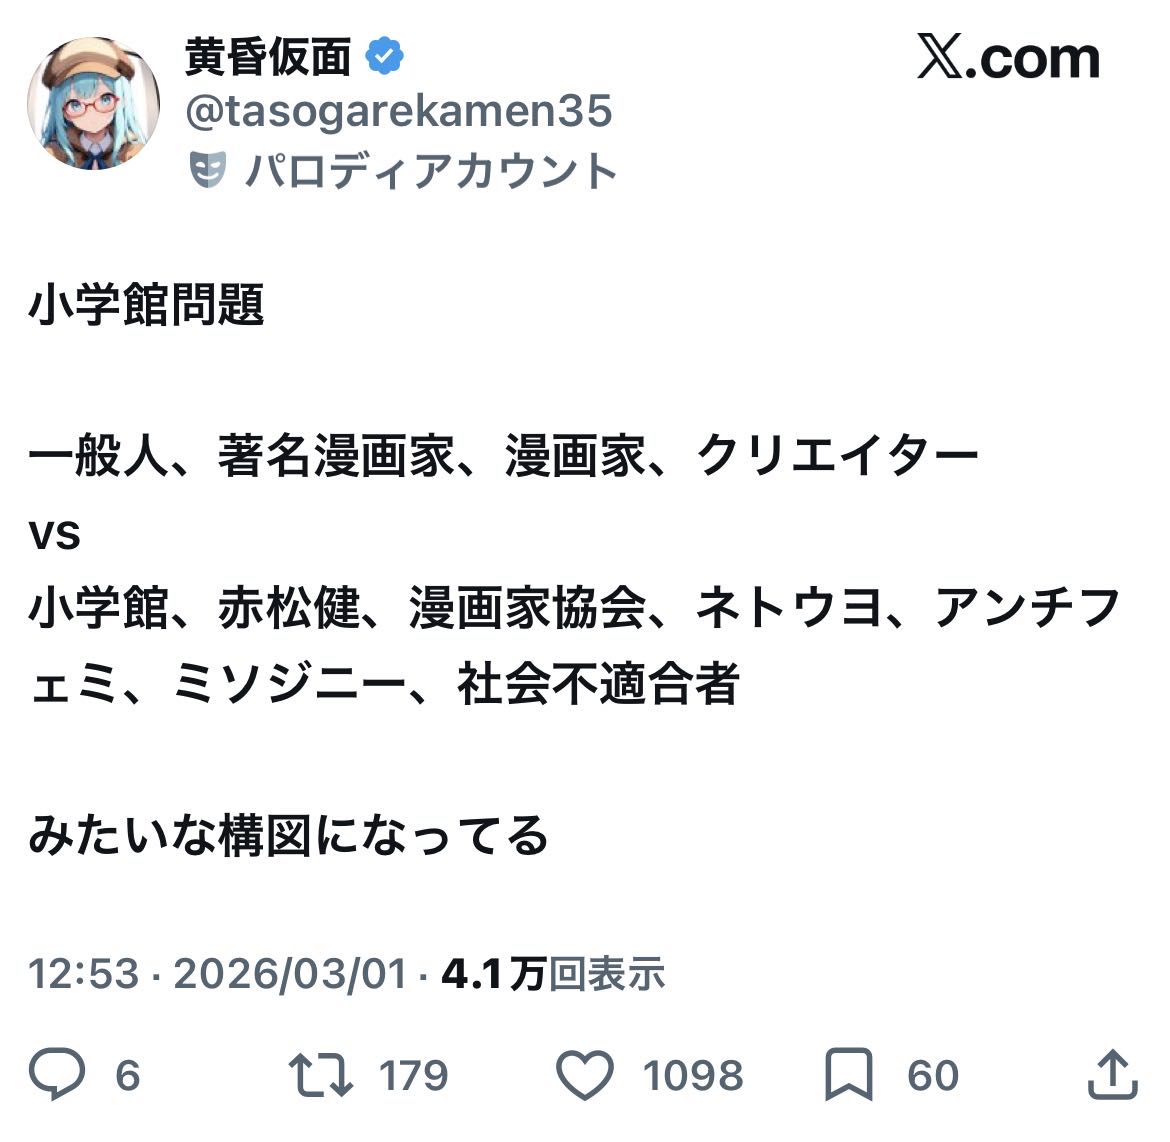The height and width of the screenshot is (1142, 1170).
Task: Click the @tasogarekamen35 handle
Action: 398,112
